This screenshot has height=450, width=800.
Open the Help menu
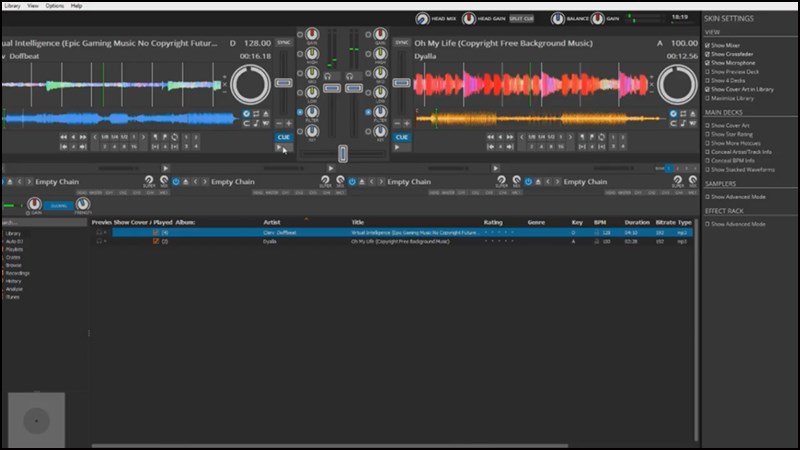click(77, 6)
